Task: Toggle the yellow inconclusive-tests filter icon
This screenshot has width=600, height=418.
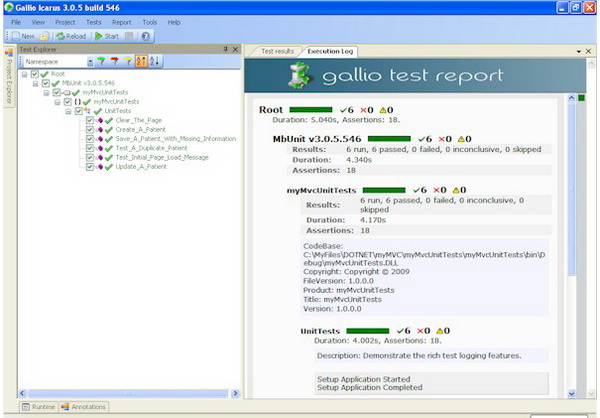Action: pyautogui.click(x=128, y=61)
